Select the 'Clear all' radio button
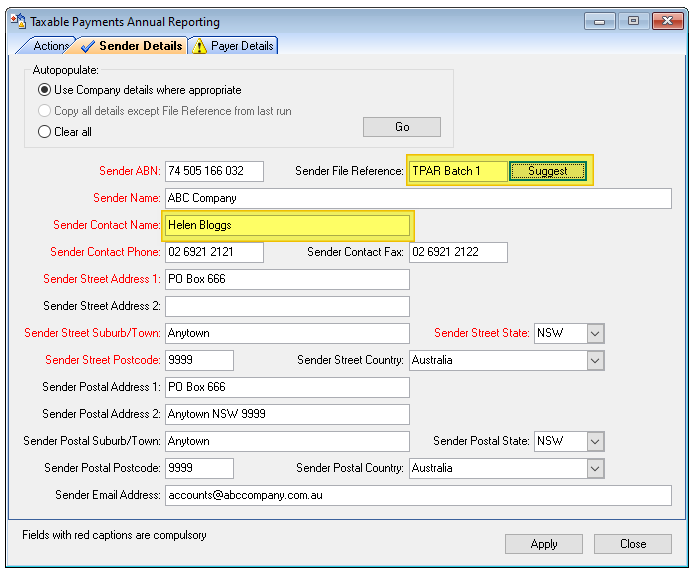The image size is (693, 573). tap(44, 132)
